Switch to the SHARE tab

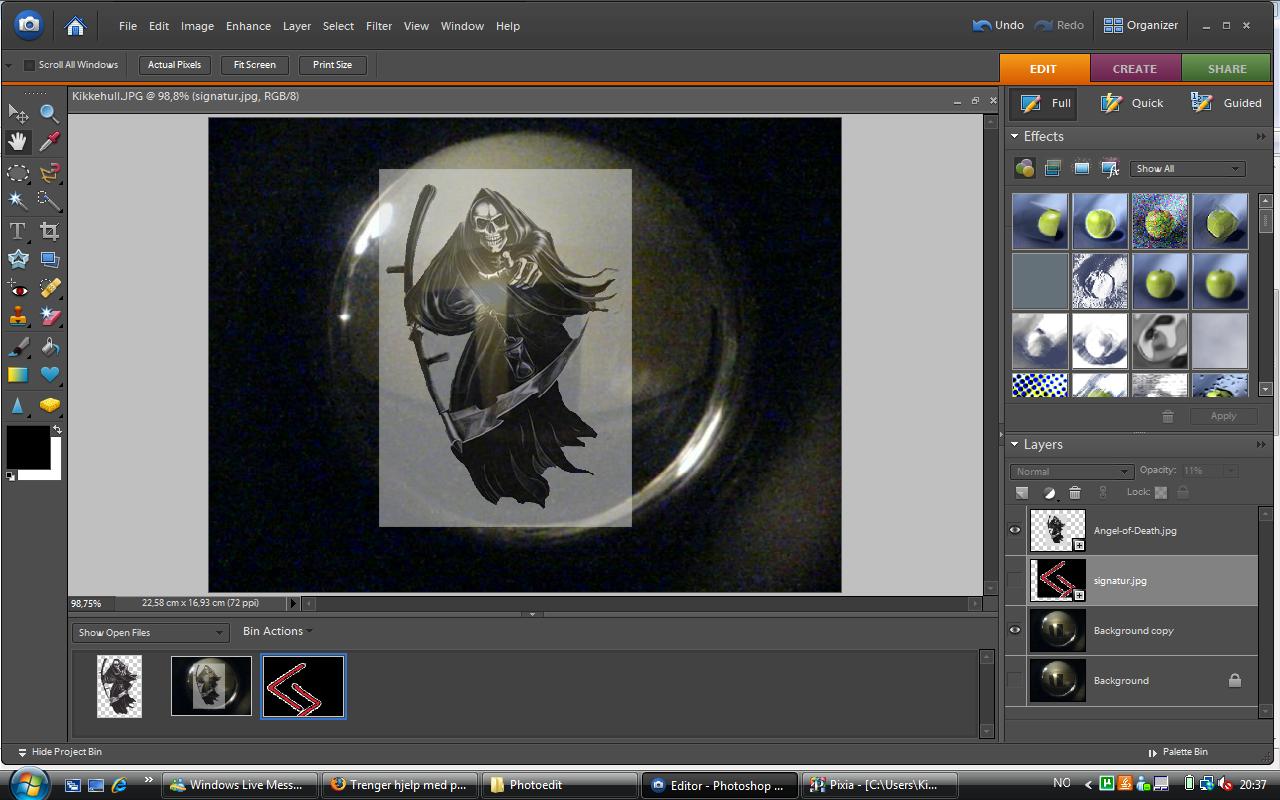pyautogui.click(x=1227, y=68)
